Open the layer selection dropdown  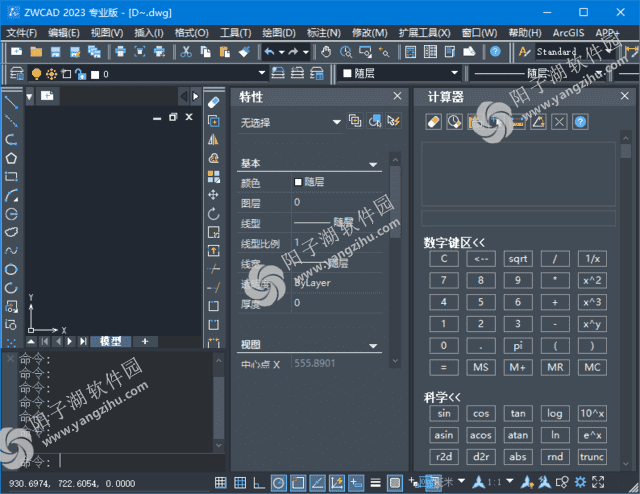click(262, 73)
